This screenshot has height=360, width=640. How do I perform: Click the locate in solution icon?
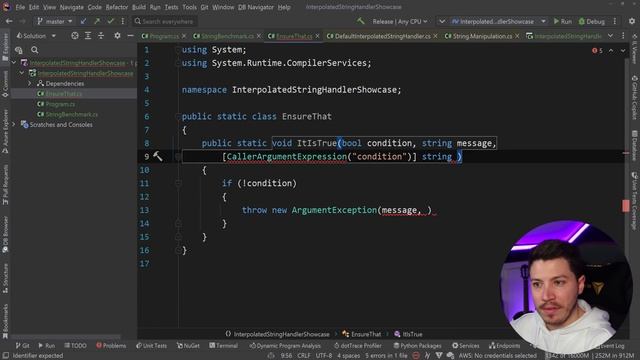pyautogui.click(x=75, y=36)
